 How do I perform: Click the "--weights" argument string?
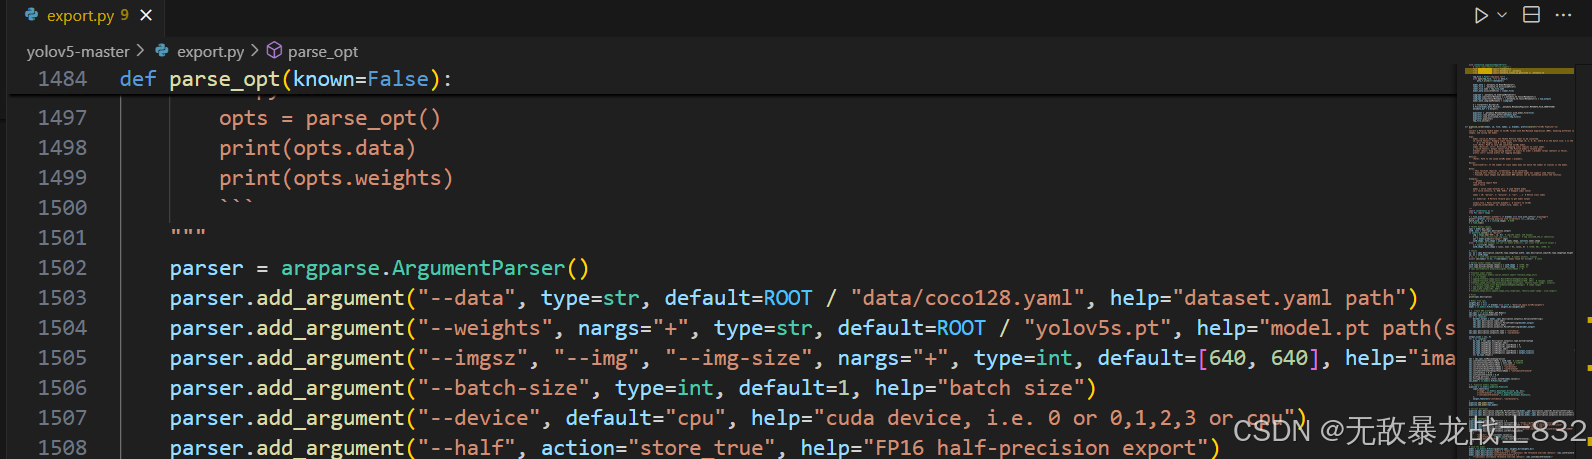tap(485, 328)
